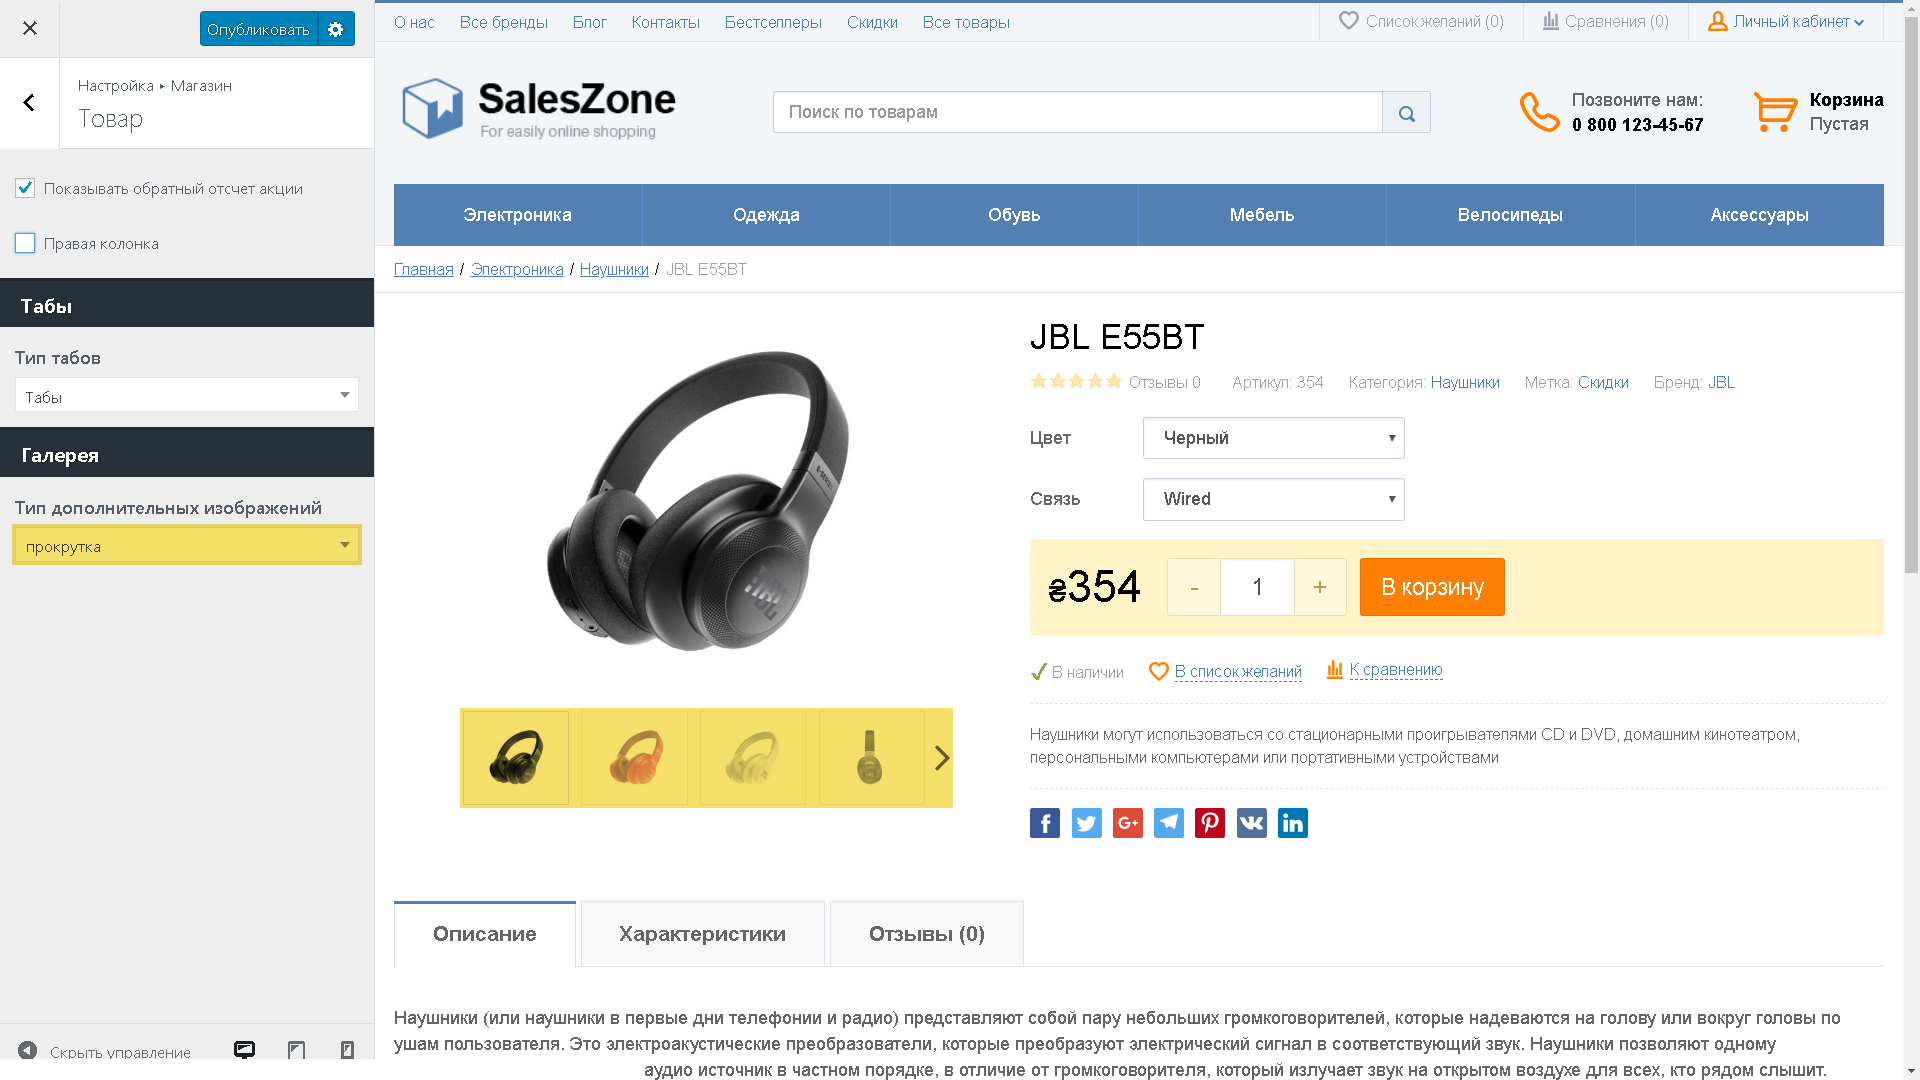Select the orange headphones thumbnail
Image resolution: width=1920 pixels, height=1080 pixels.
tap(634, 758)
